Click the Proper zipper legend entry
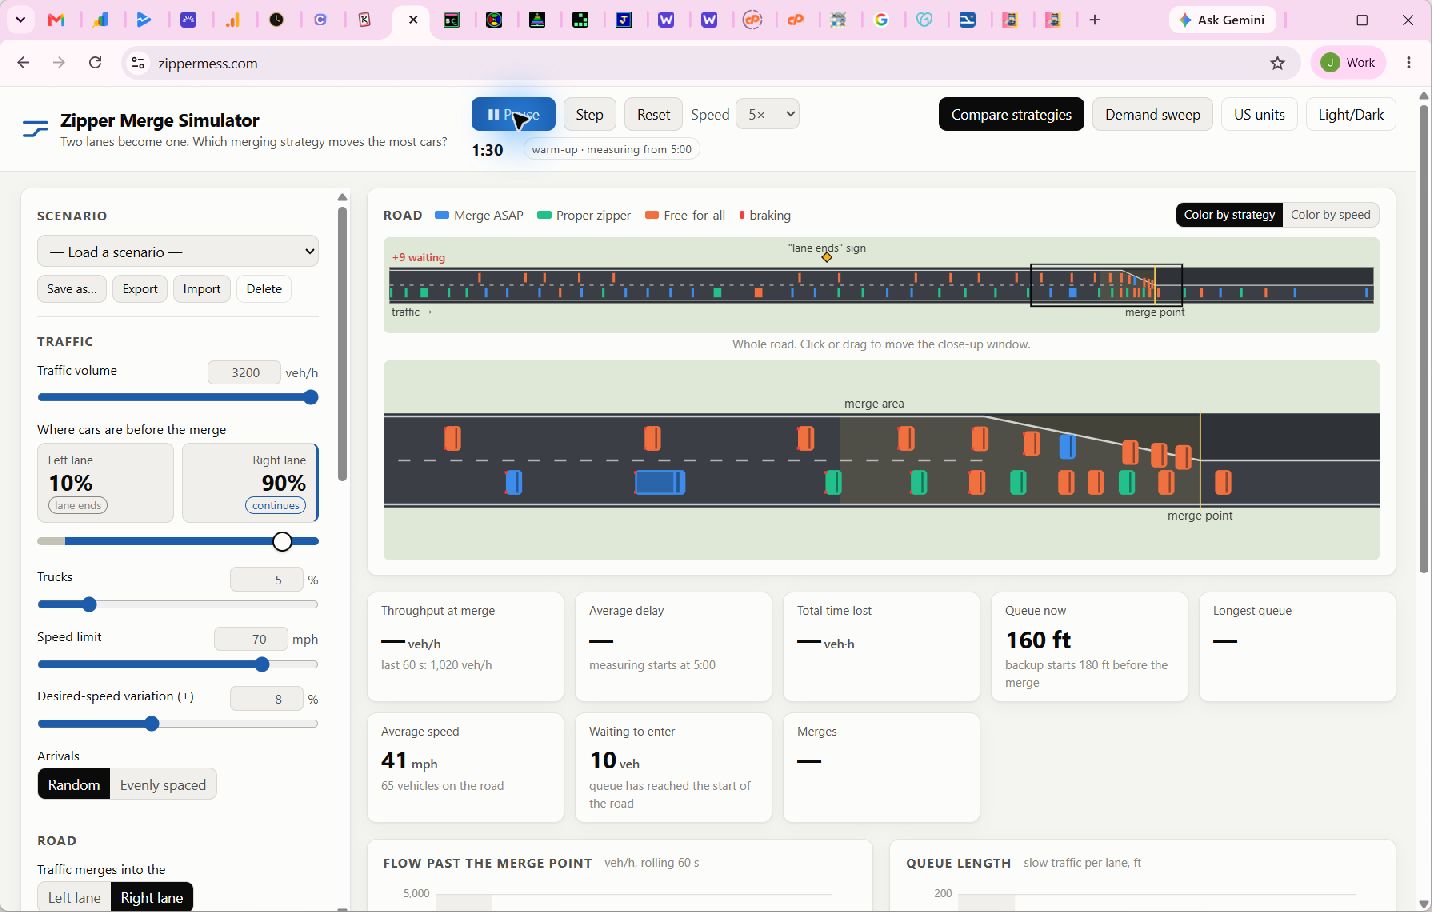Viewport: 1432px width, 912px height. [x=584, y=215]
